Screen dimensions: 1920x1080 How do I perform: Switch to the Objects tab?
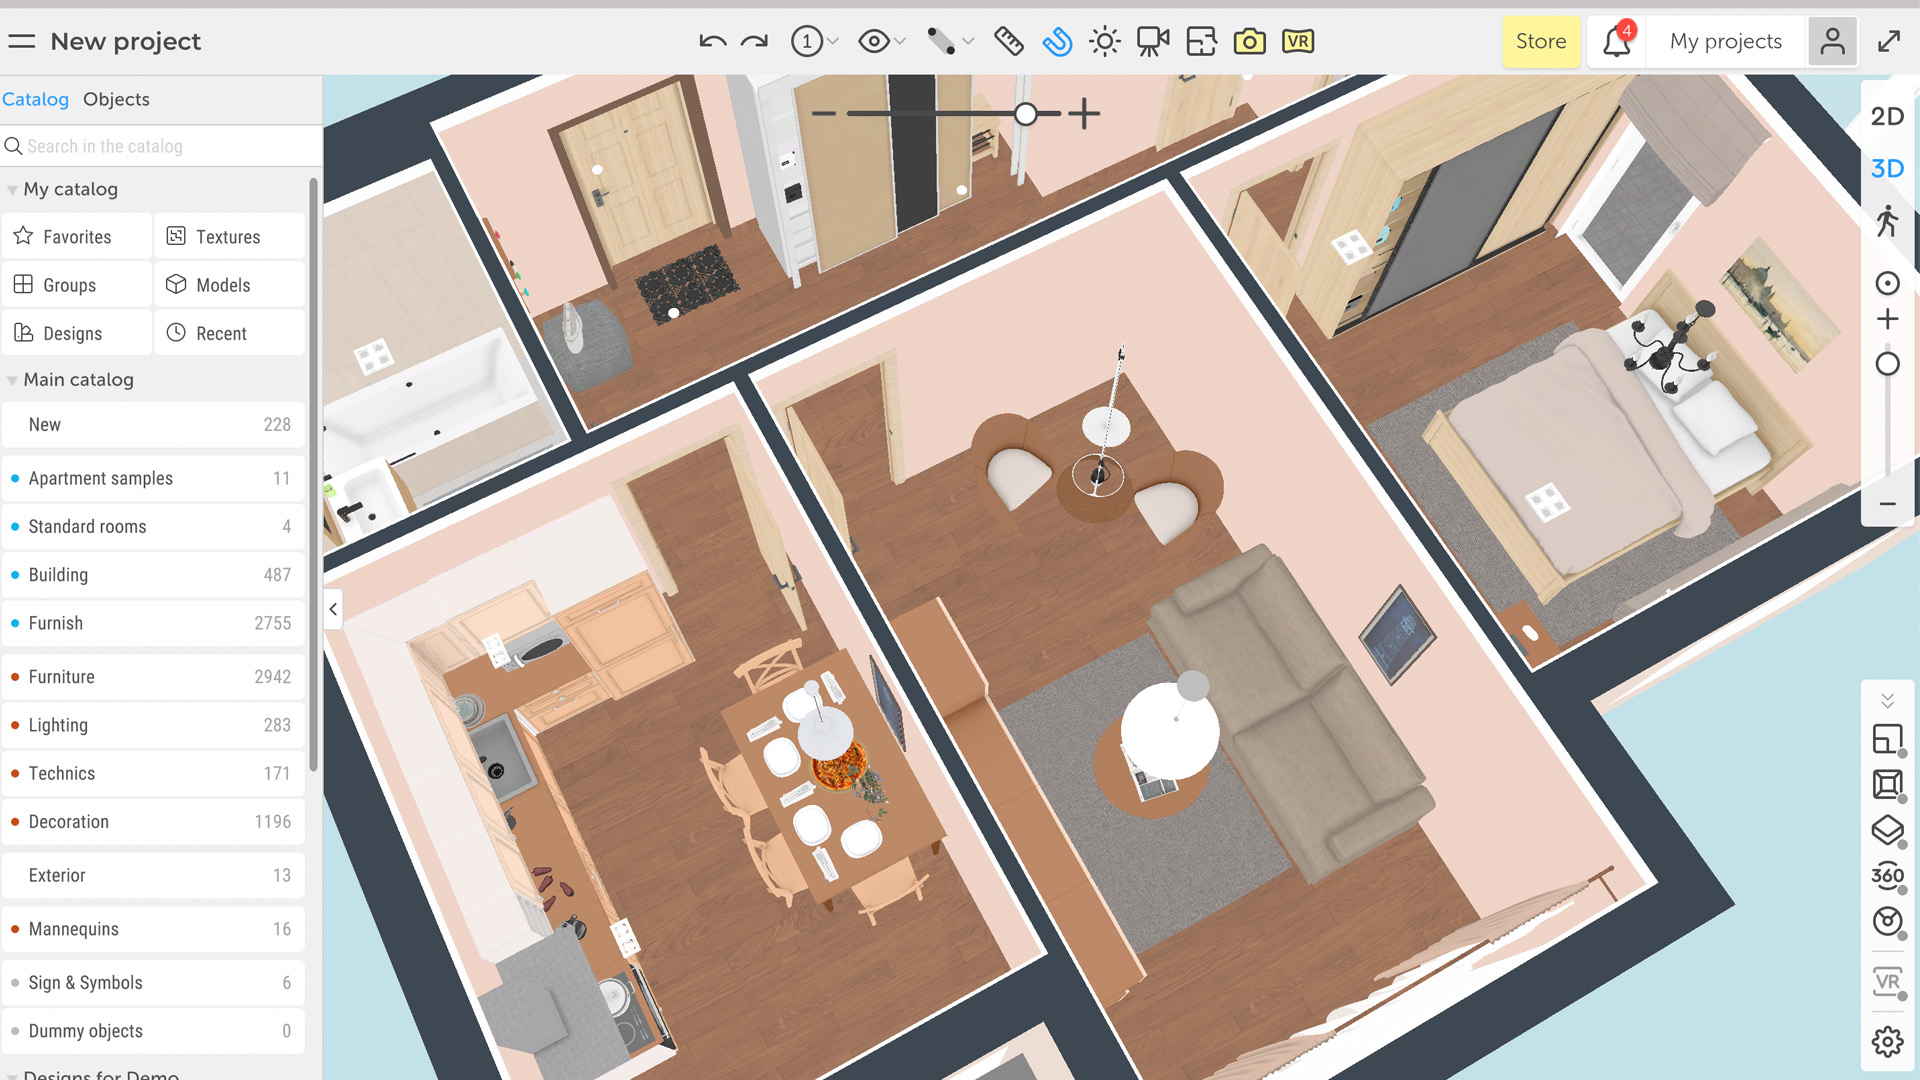pyautogui.click(x=116, y=99)
